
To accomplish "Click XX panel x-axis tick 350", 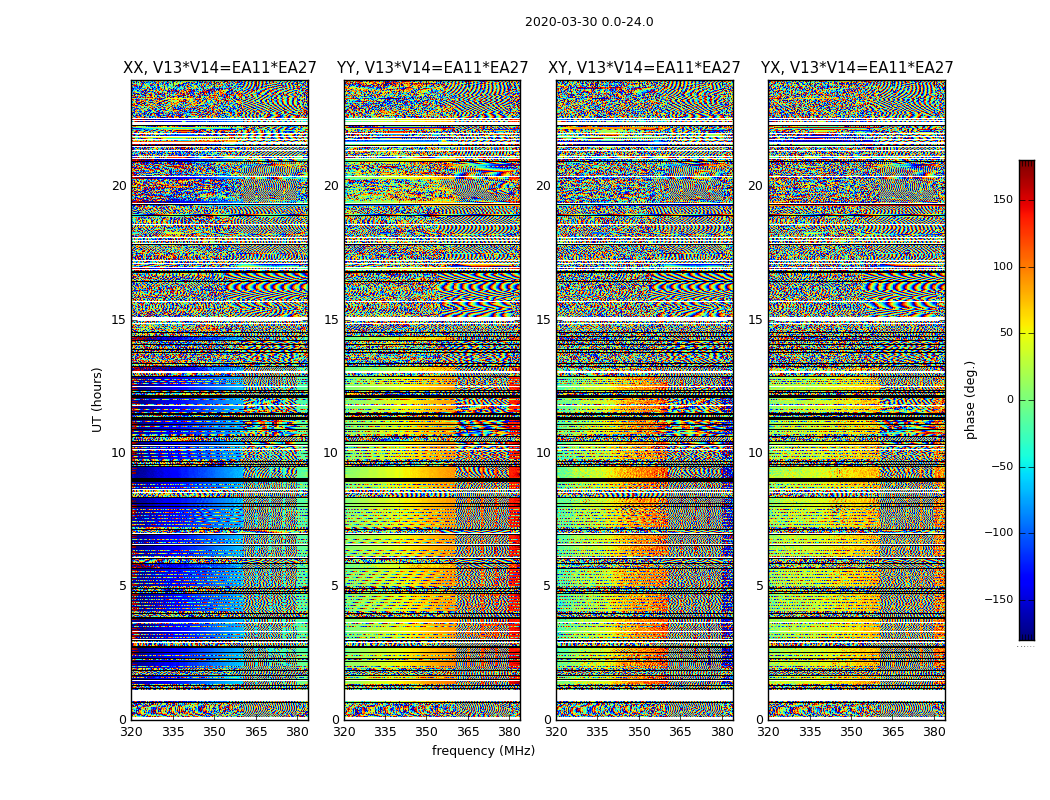I will point(214,732).
